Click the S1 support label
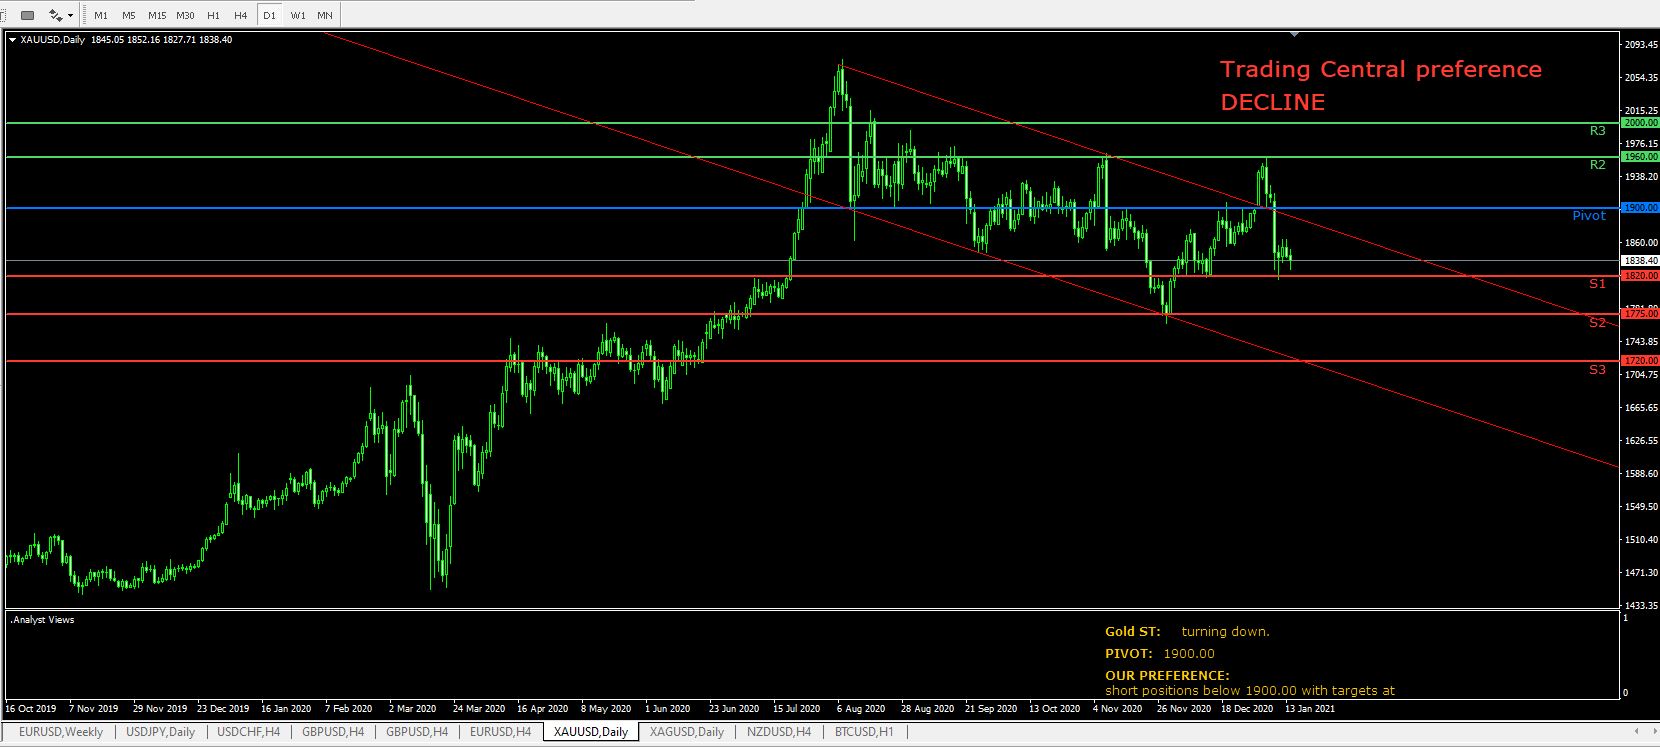This screenshot has width=1660, height=747. click(x=1597, y=284)
